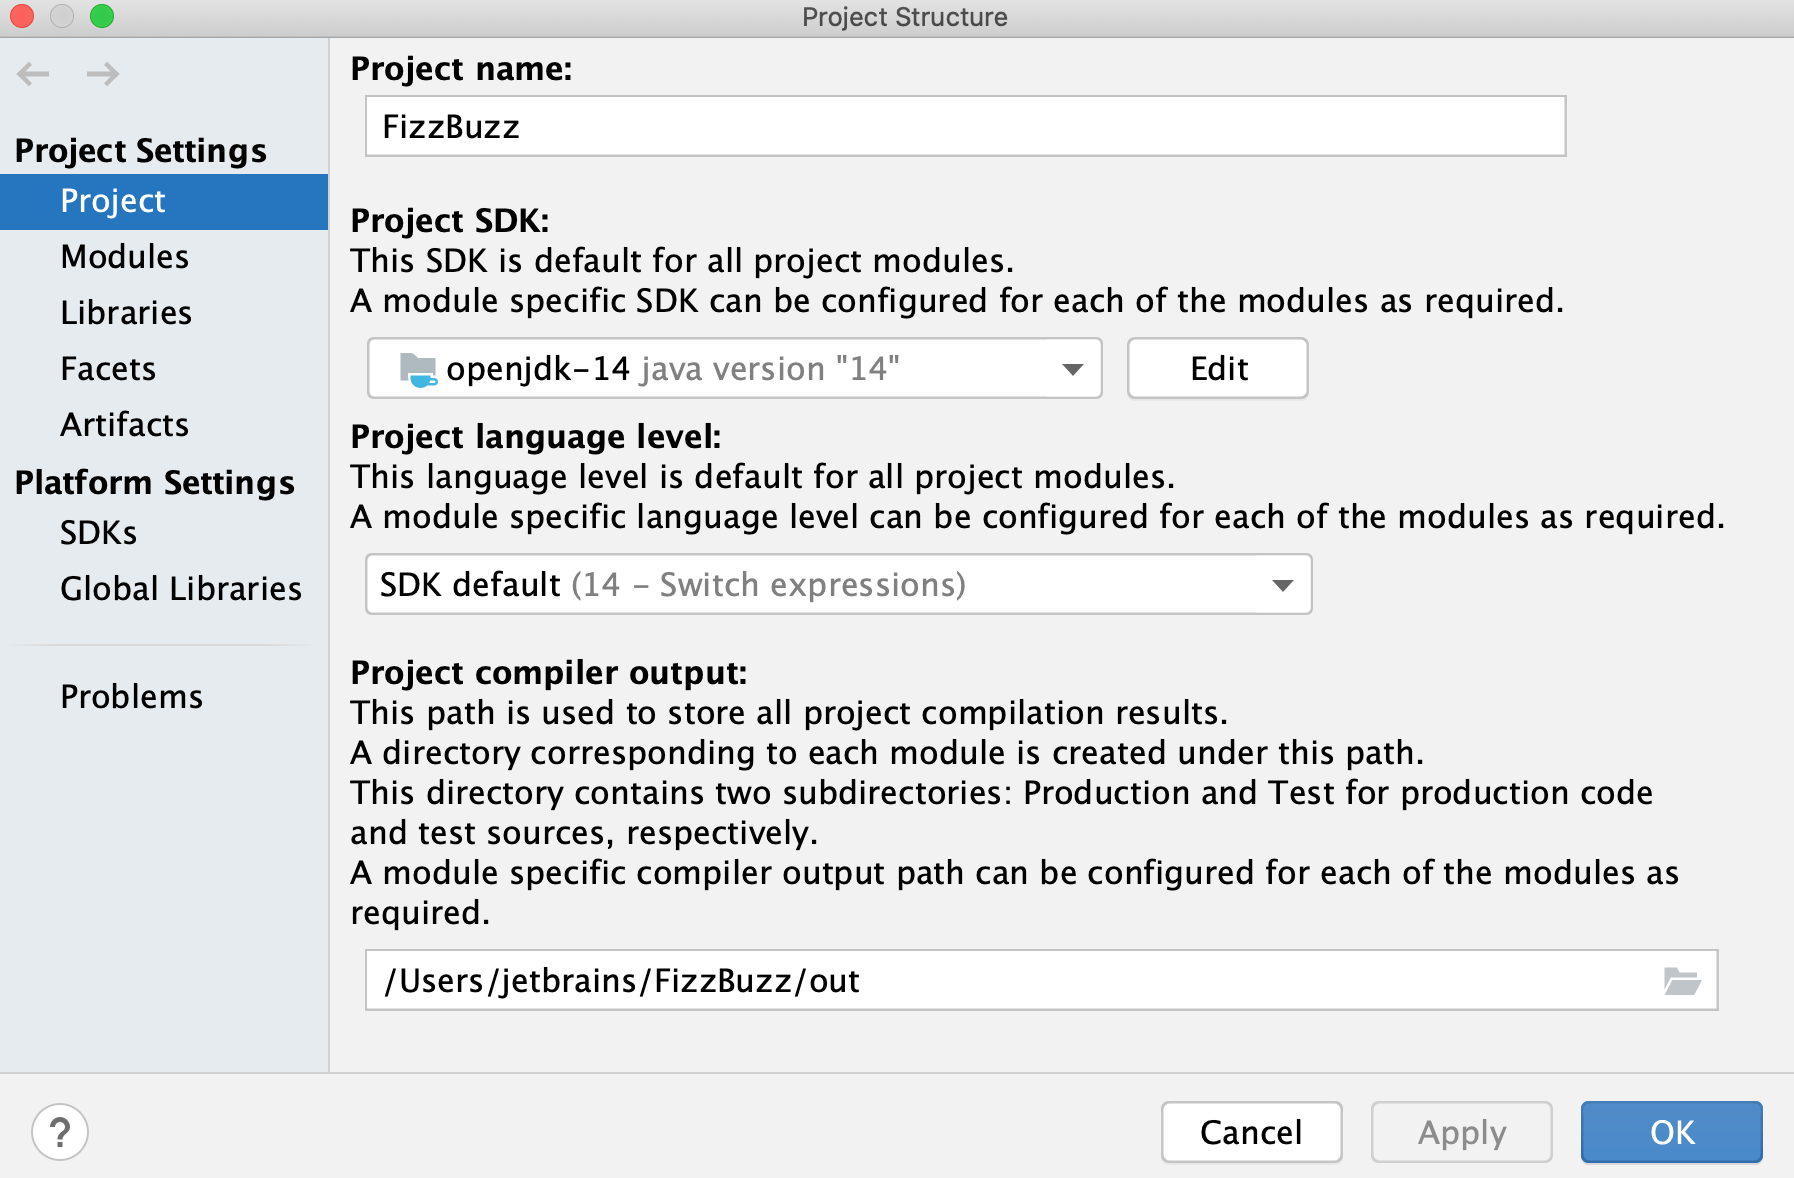Open SDKs under Platform Settings

98,533
